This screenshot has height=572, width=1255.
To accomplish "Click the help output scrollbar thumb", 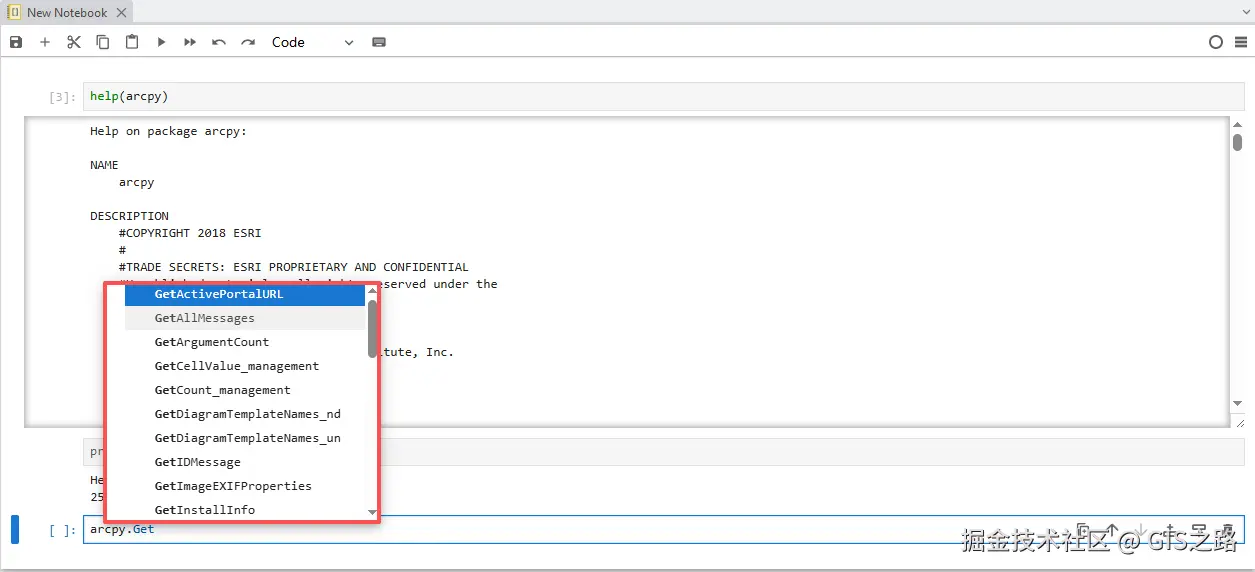I will coord(1237,142).
